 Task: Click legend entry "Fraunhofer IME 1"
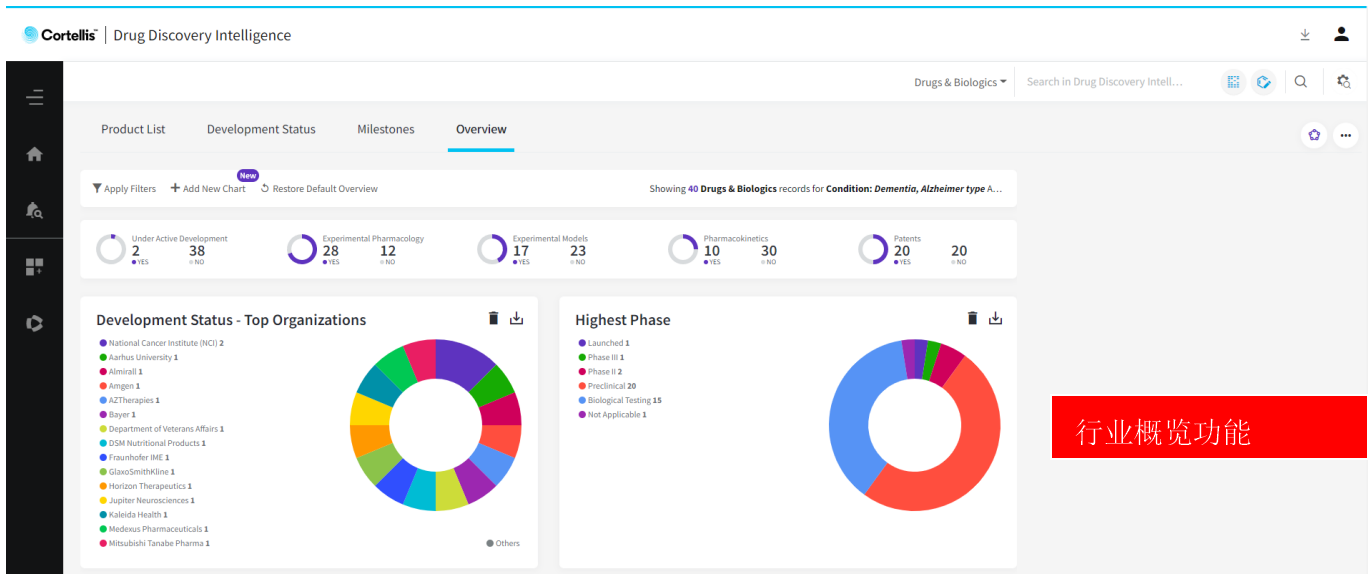(133, 457)
